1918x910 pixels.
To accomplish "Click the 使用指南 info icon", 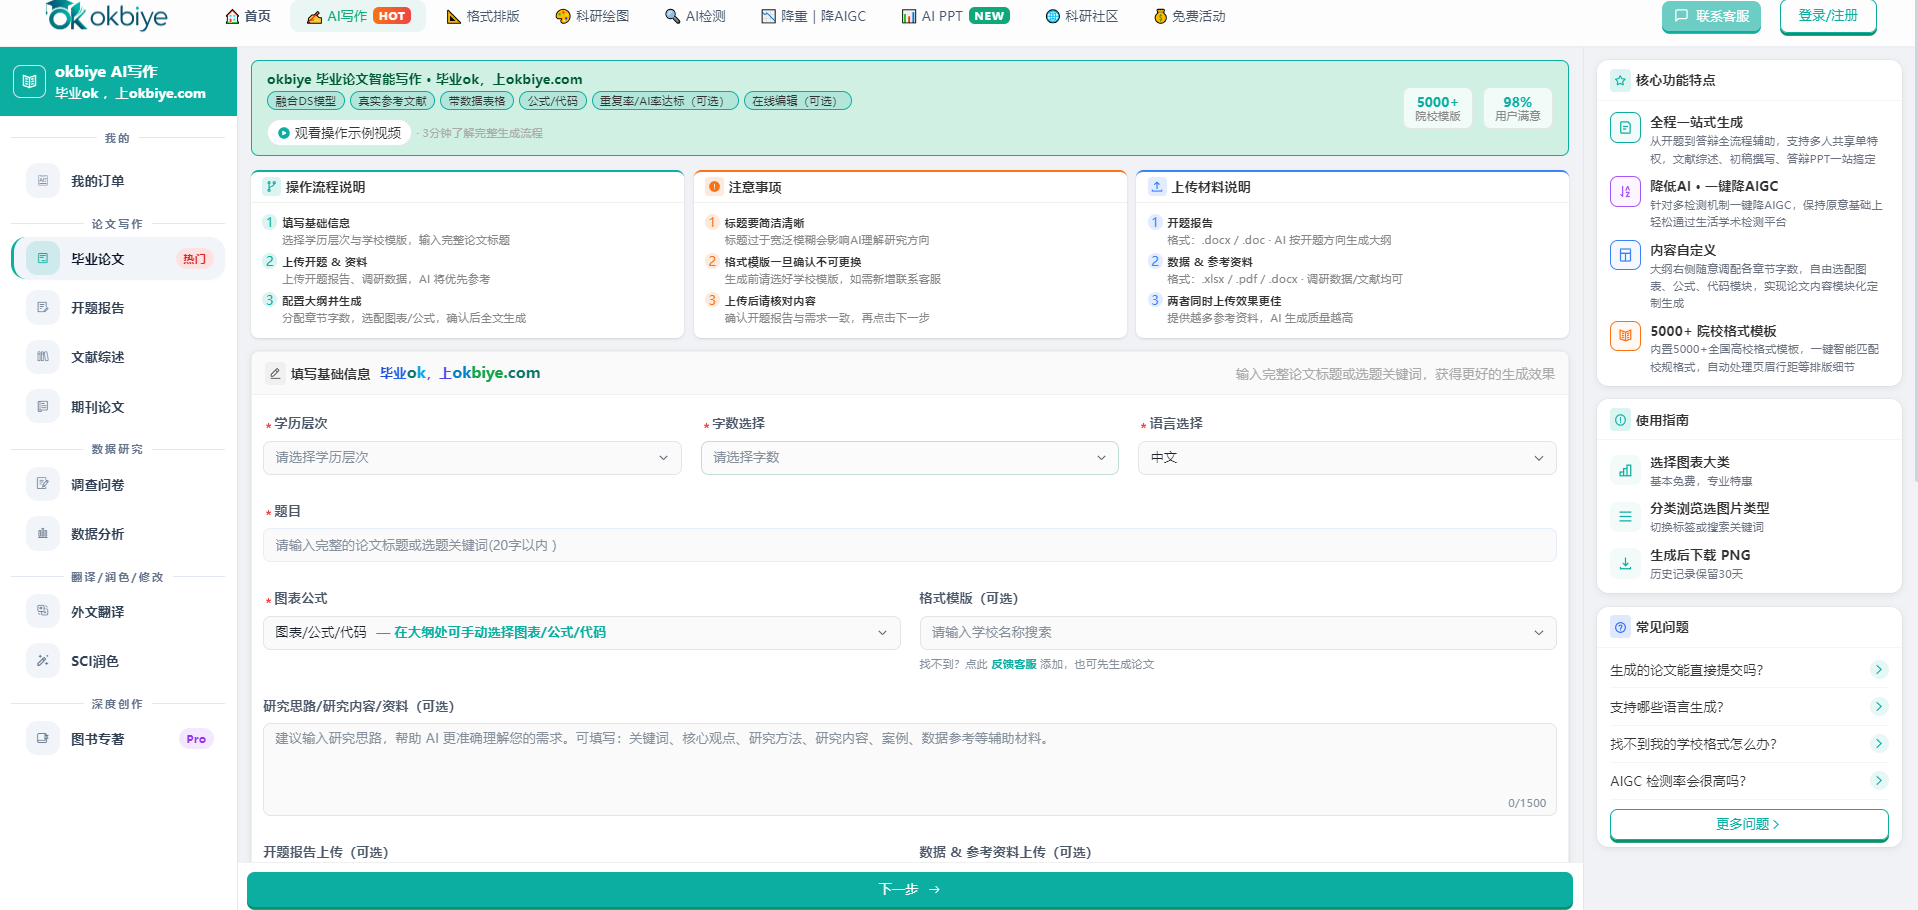I will tap(1620, 420).
